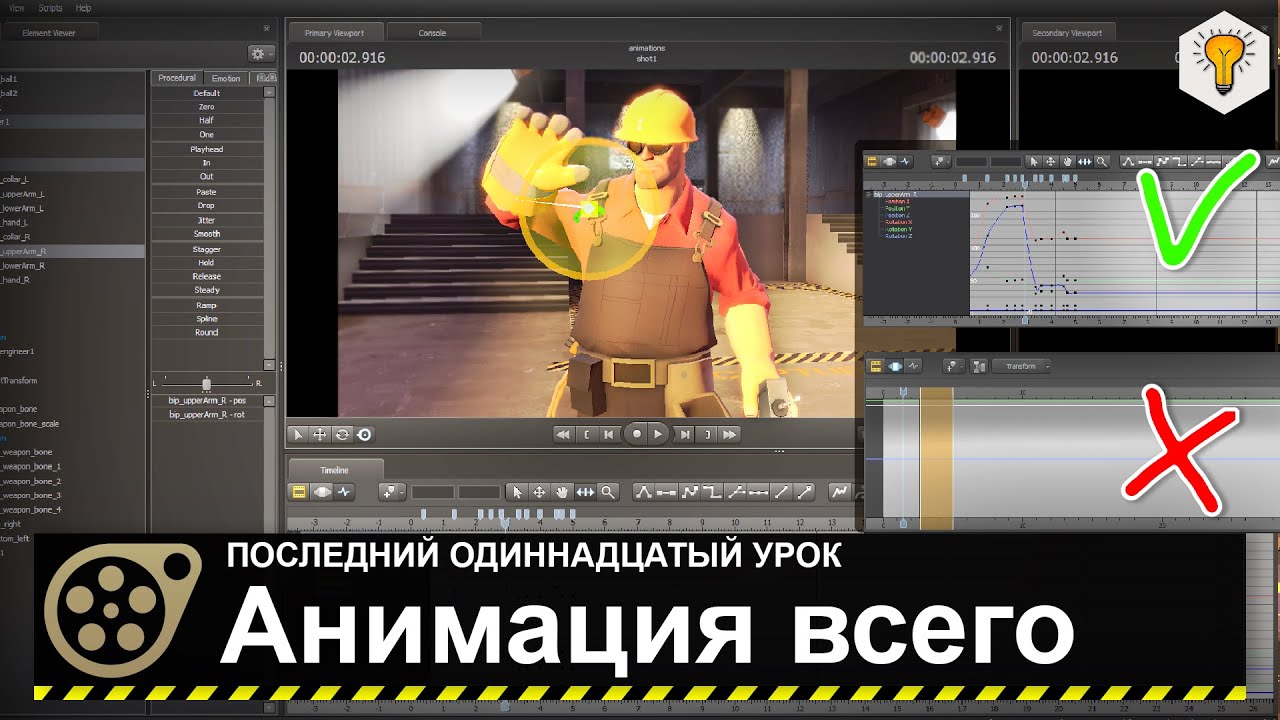Viewport: 1280px width, 720px height.
Task: Click the first empty value field in Timeline toolbar
Action: pos(433,492)
